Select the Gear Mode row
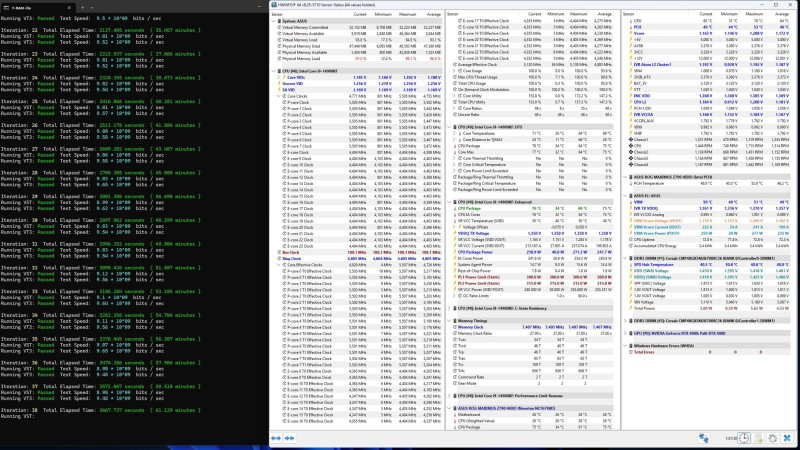Screen dimensions: 800x450 (x=533, y=383)
